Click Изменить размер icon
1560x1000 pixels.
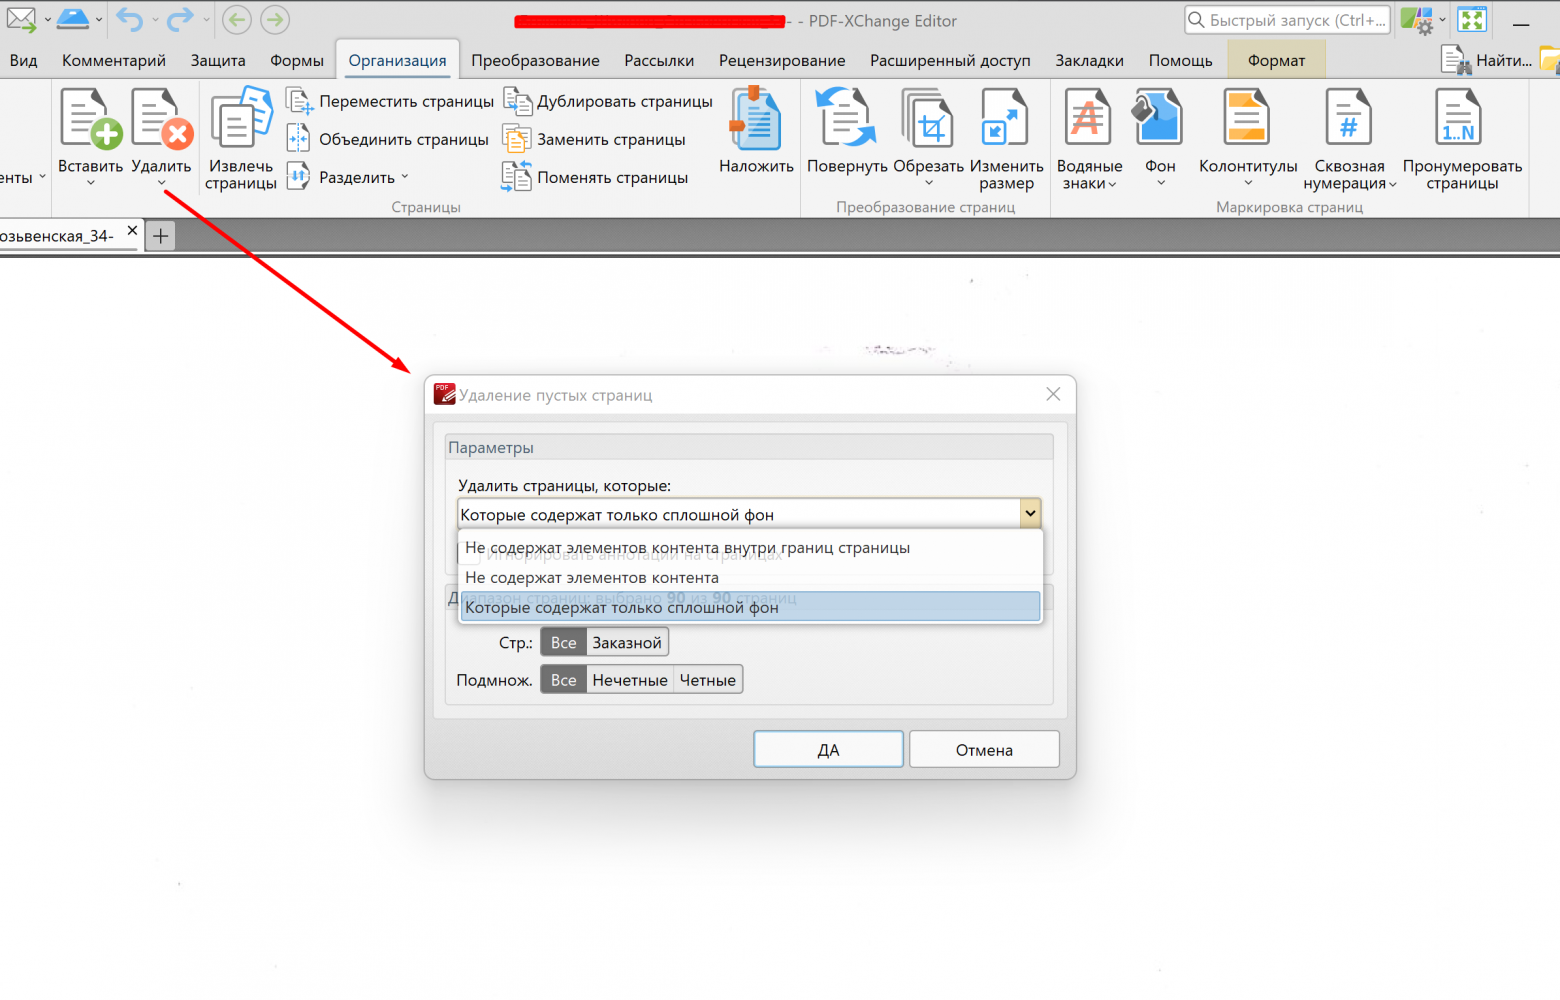[x=1005, y=118]
